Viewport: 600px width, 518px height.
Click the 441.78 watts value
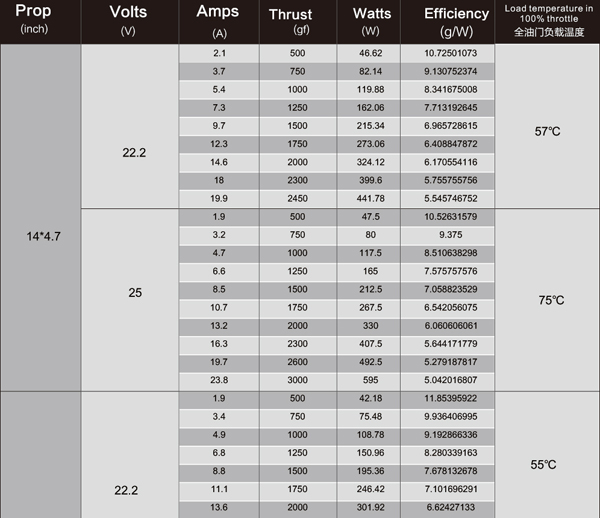point(371,198)
